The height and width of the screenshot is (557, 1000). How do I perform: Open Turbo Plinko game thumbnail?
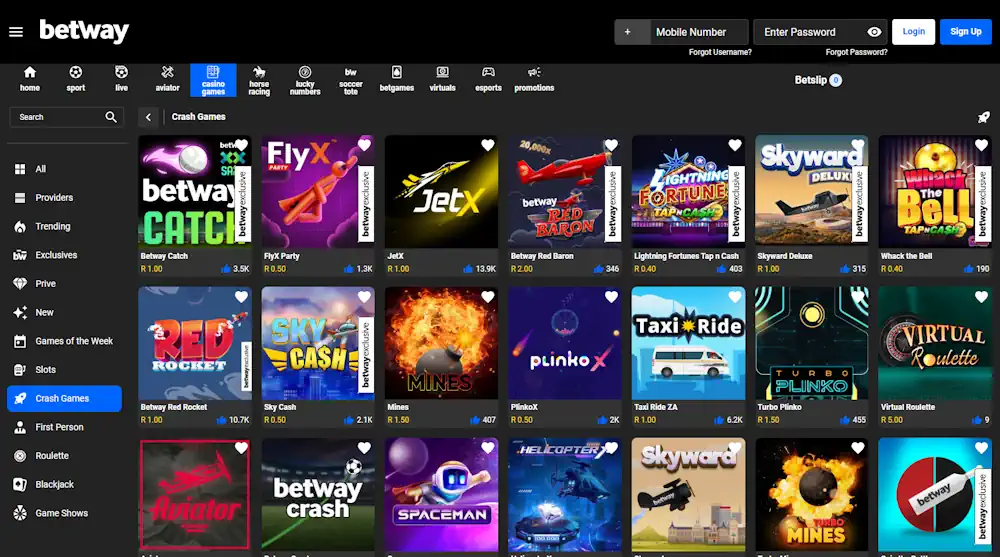(811, 343)
